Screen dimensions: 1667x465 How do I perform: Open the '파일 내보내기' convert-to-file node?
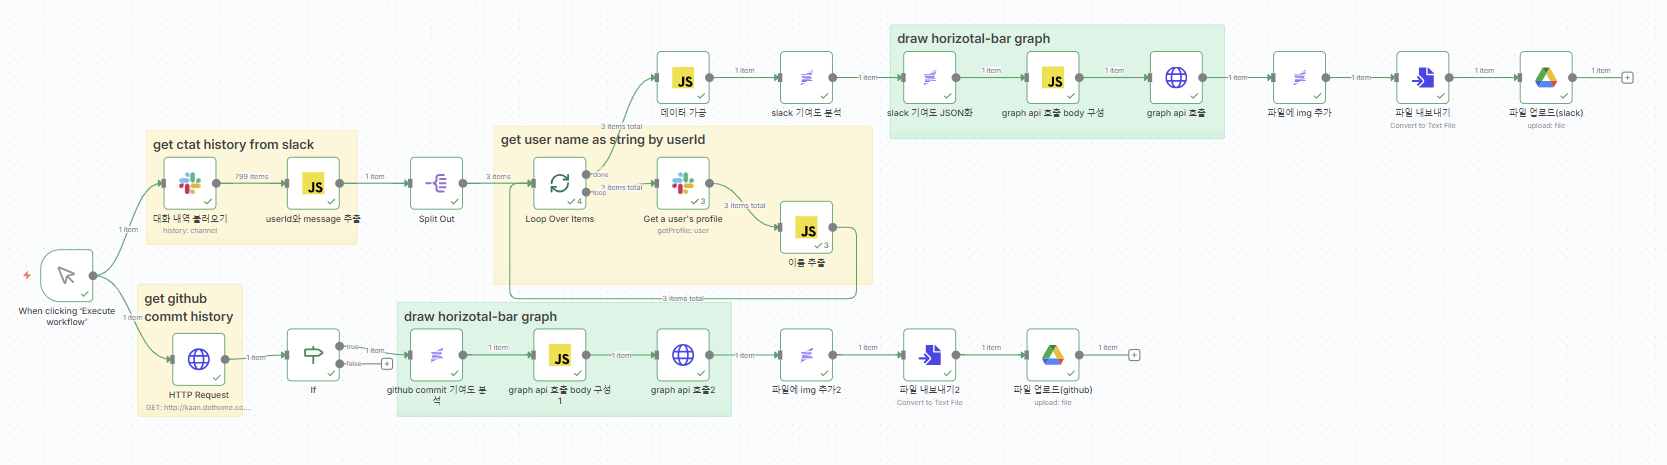coord(1422,78)
